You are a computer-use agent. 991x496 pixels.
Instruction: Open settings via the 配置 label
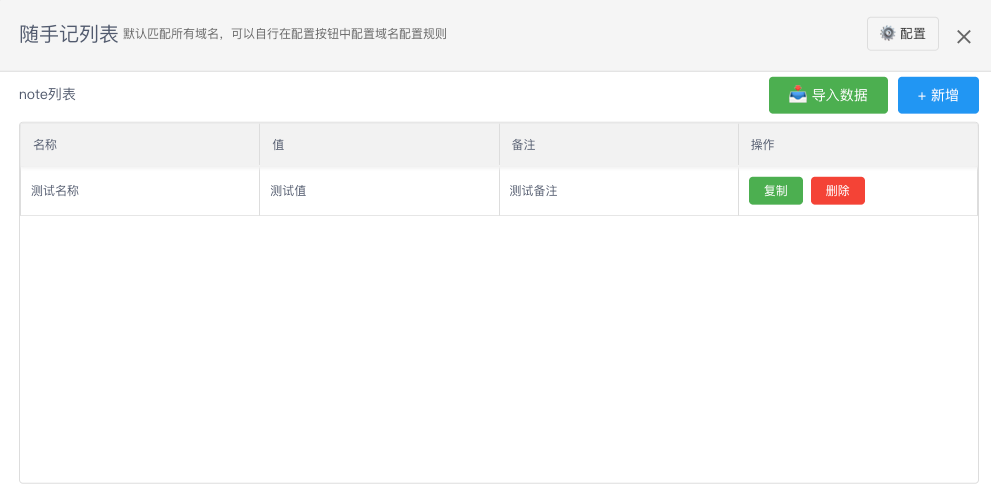(x=913, y=34)
